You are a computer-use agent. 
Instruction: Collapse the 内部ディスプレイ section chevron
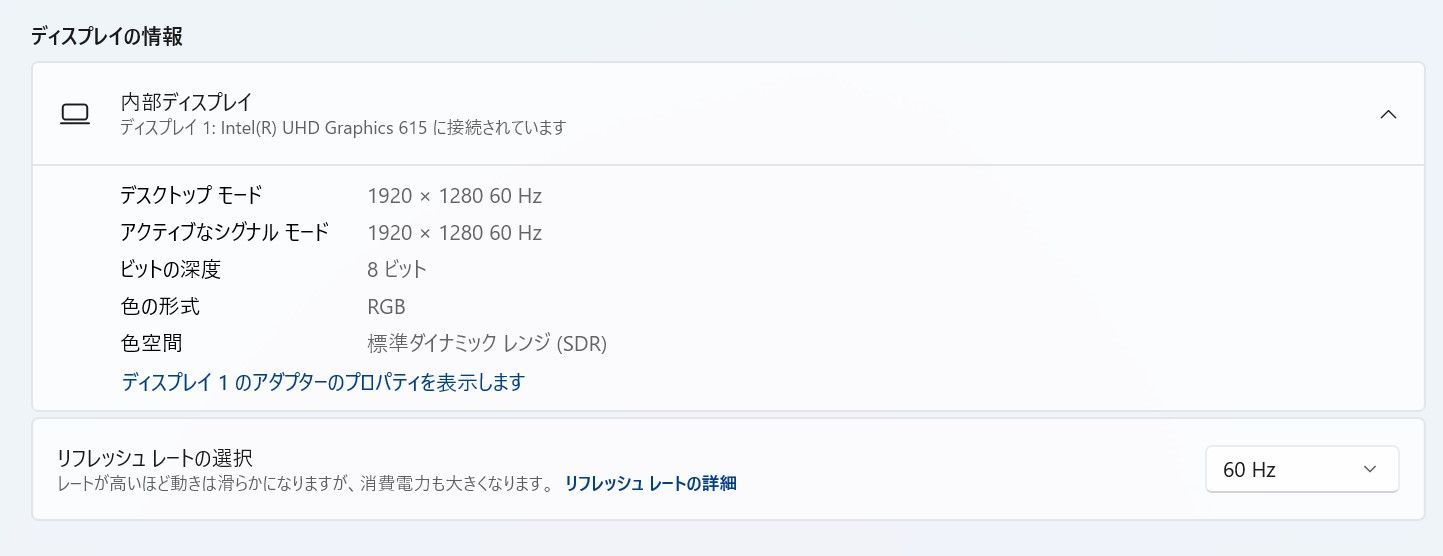pos(1388,114)
